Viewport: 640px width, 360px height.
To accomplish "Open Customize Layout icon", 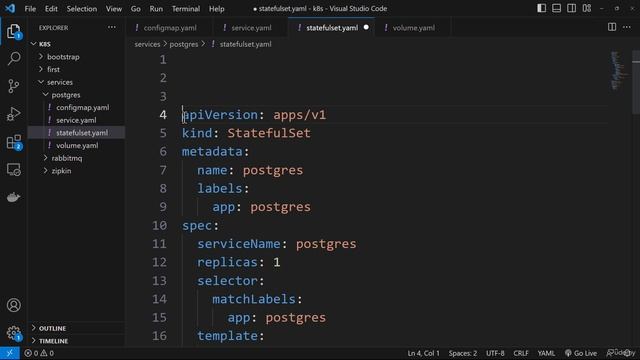I will pos(587,8).
